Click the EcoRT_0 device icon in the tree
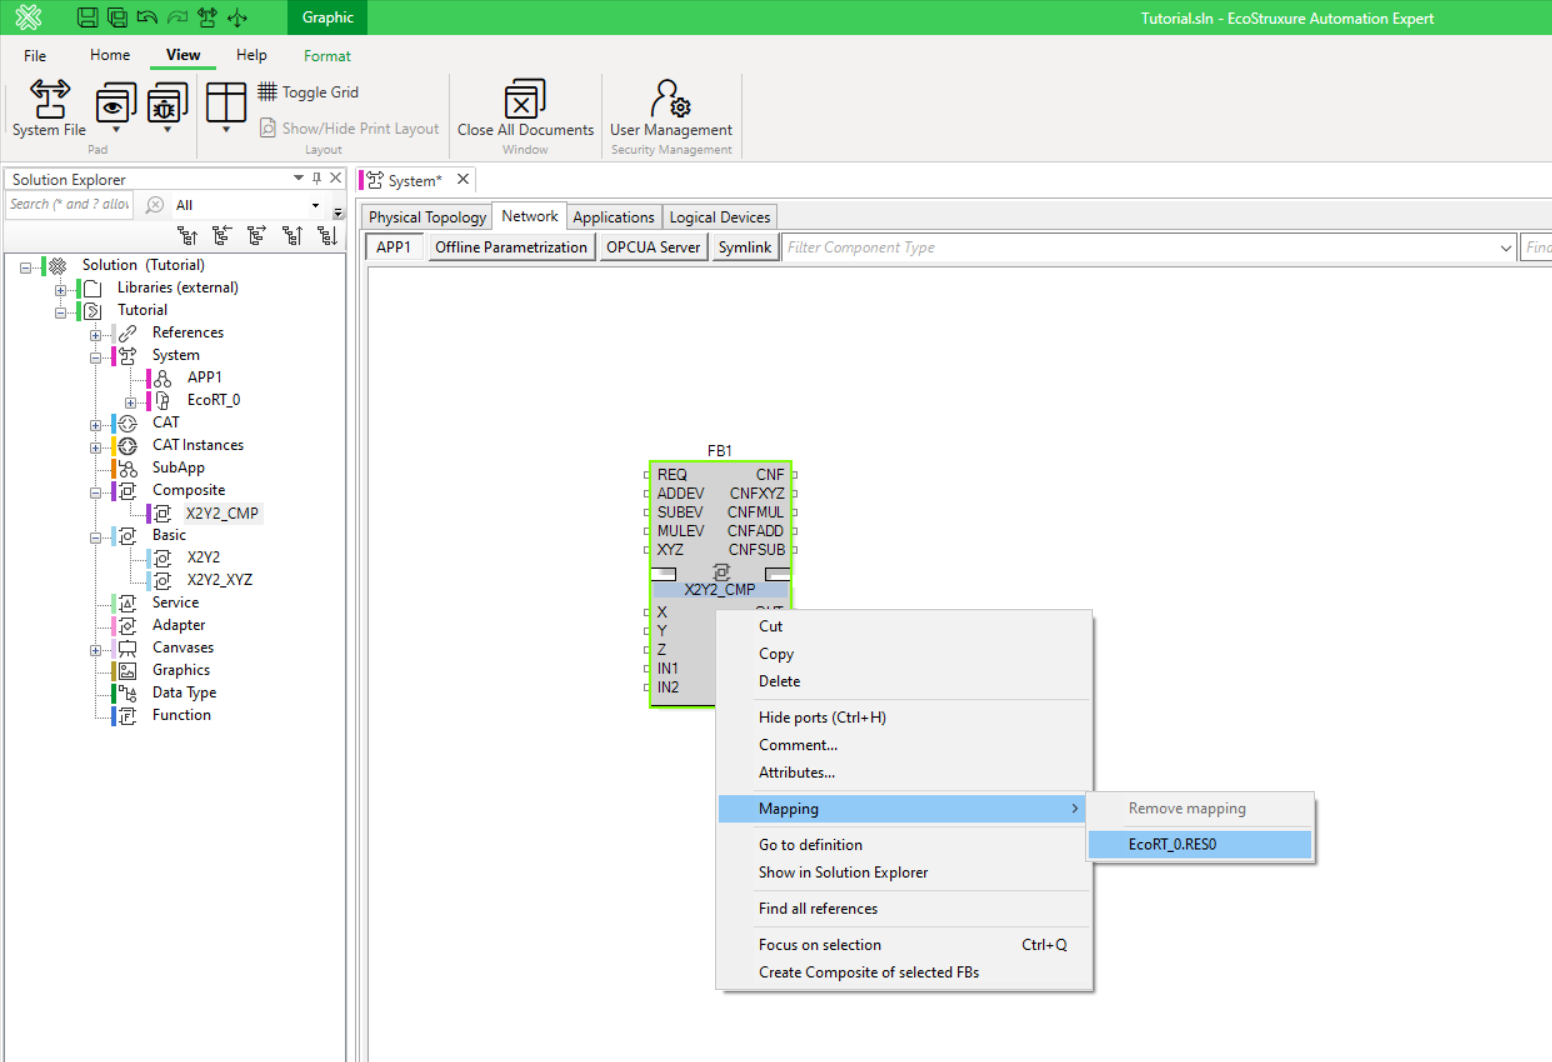 point(163,400)
